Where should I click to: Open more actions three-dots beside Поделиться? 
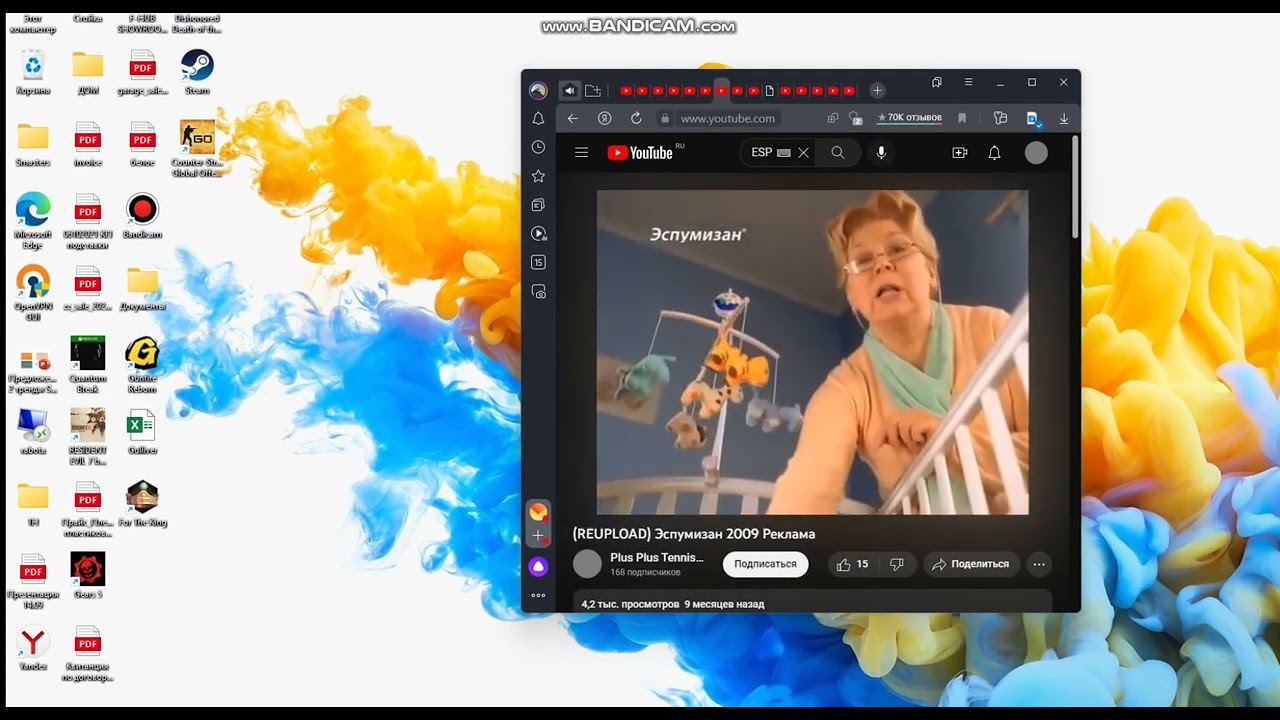click(1039, 564)
